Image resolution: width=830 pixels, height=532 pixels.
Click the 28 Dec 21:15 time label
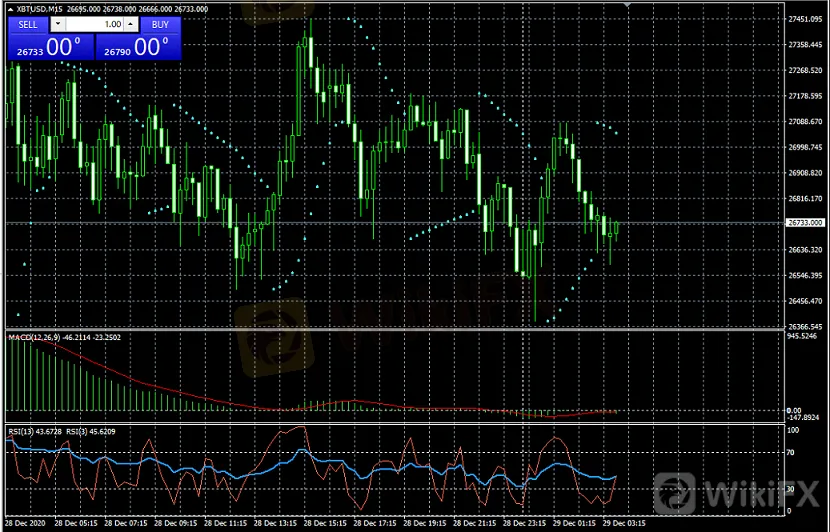click(x=474, y=523)
